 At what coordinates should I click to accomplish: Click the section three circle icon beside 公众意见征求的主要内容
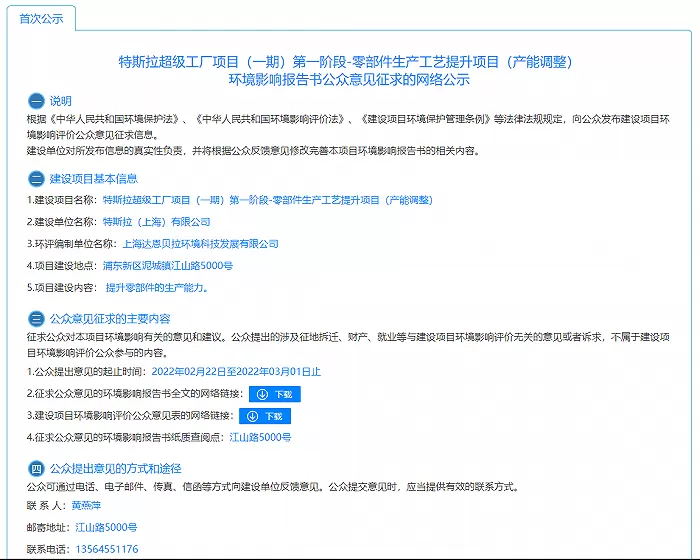(x=36, y=319)
